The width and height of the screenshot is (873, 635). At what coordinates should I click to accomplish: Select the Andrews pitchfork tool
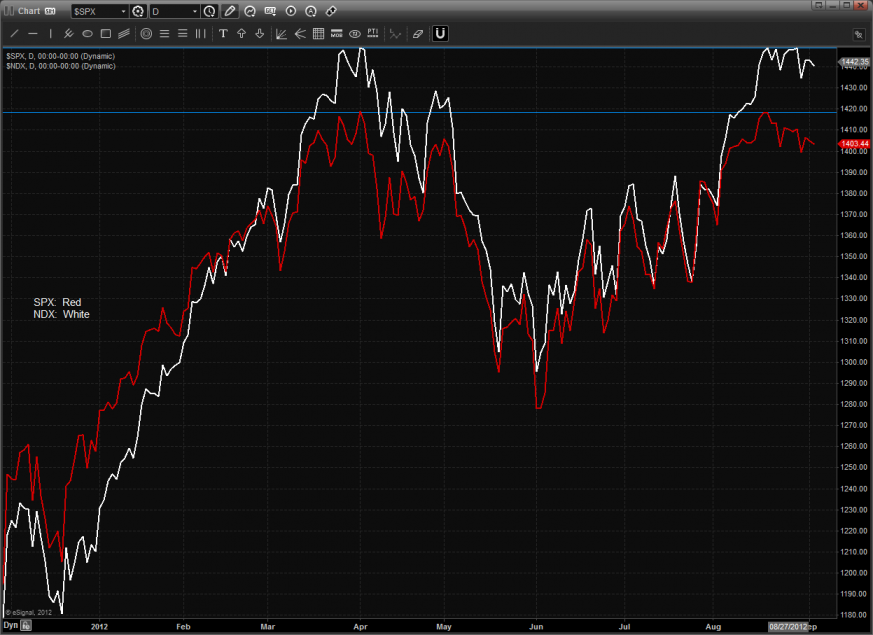[x=68, y=34]
